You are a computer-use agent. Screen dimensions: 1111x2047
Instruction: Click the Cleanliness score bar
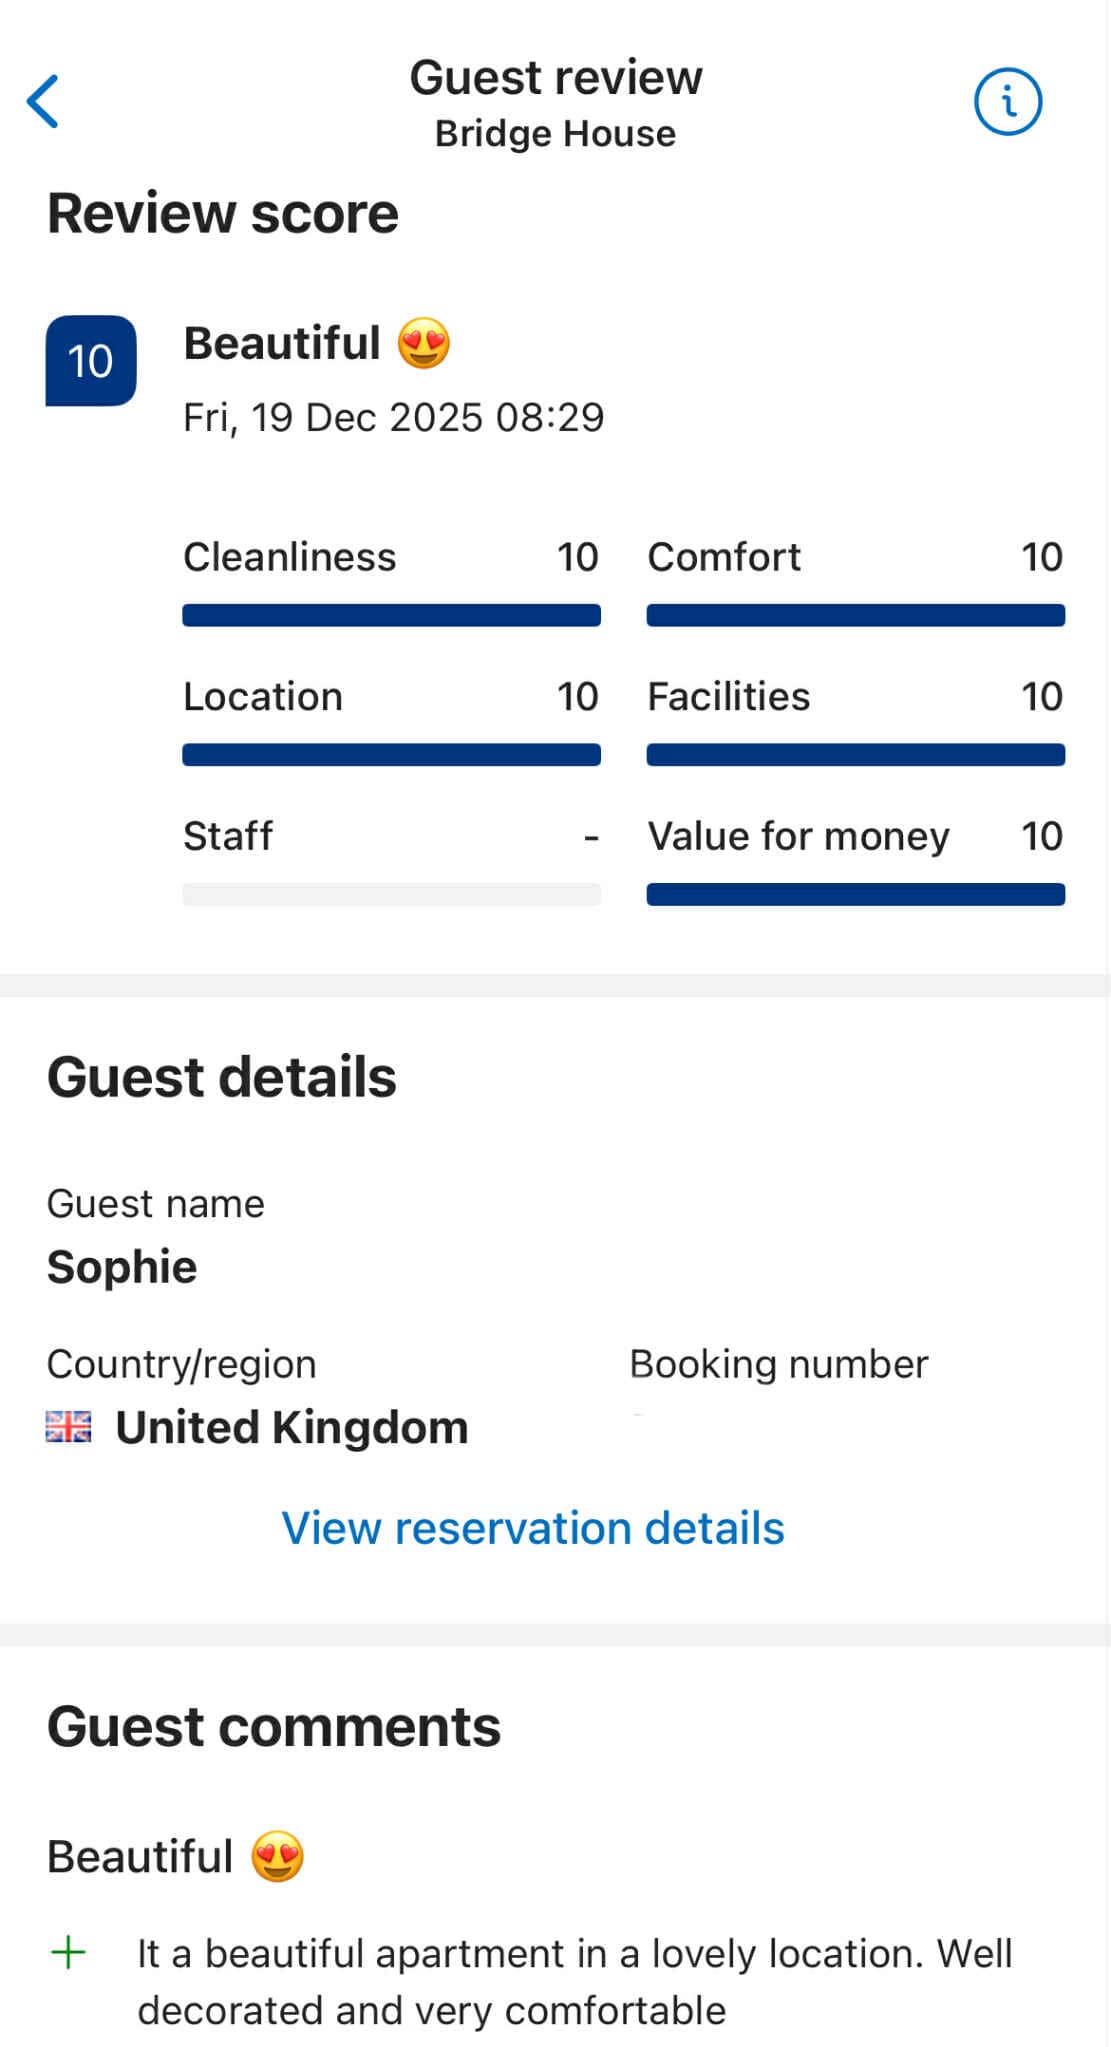point(391,615)
